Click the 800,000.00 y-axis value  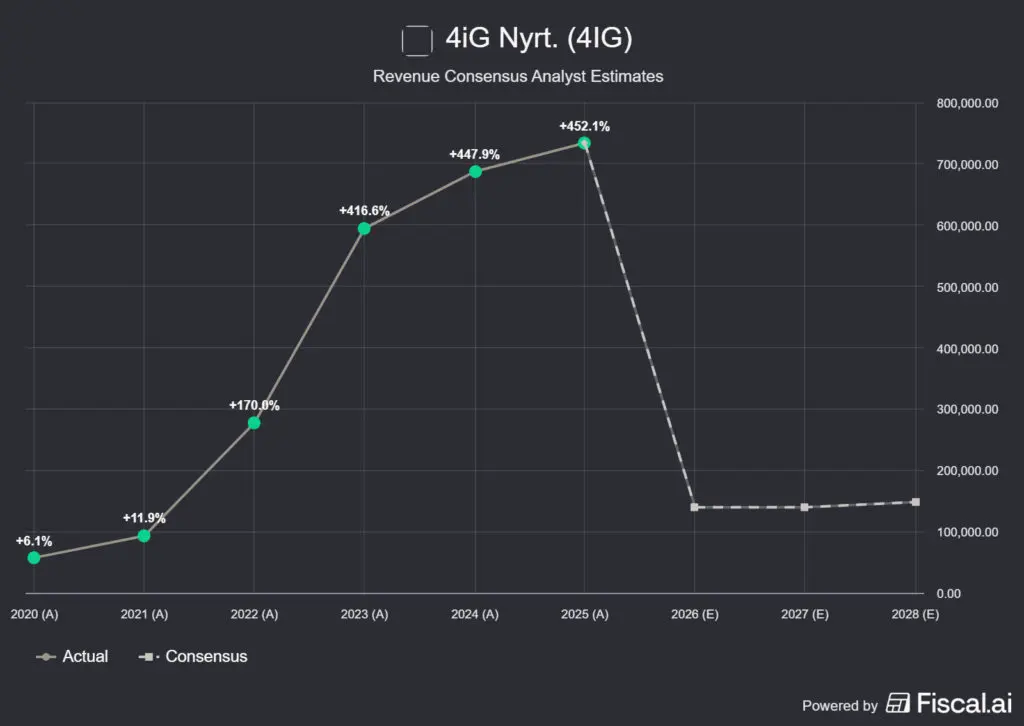[967, 103]
